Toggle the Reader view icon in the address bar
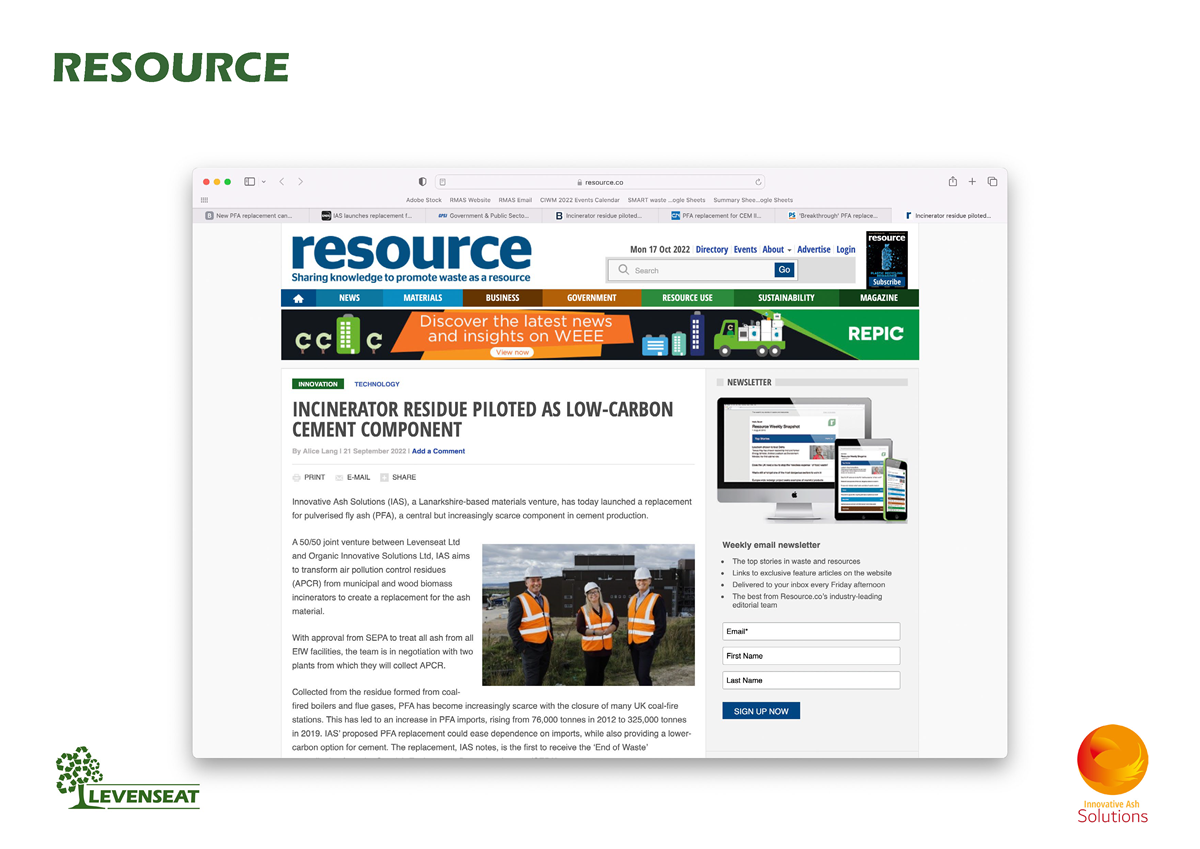1200x849 pixels. point(442,182)
